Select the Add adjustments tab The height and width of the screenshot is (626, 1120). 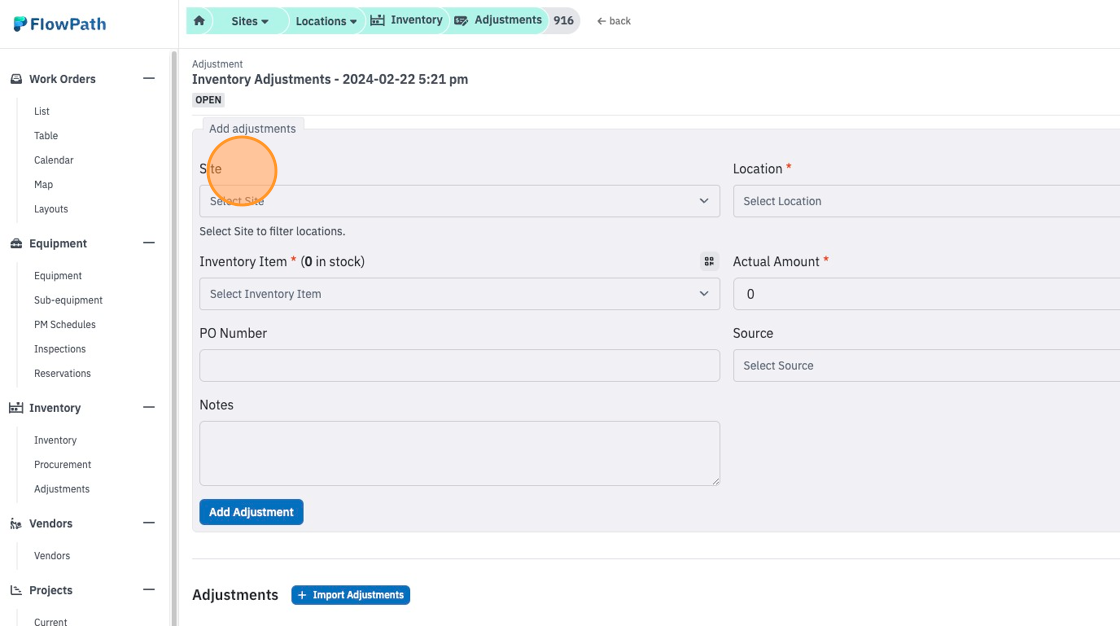252,129
